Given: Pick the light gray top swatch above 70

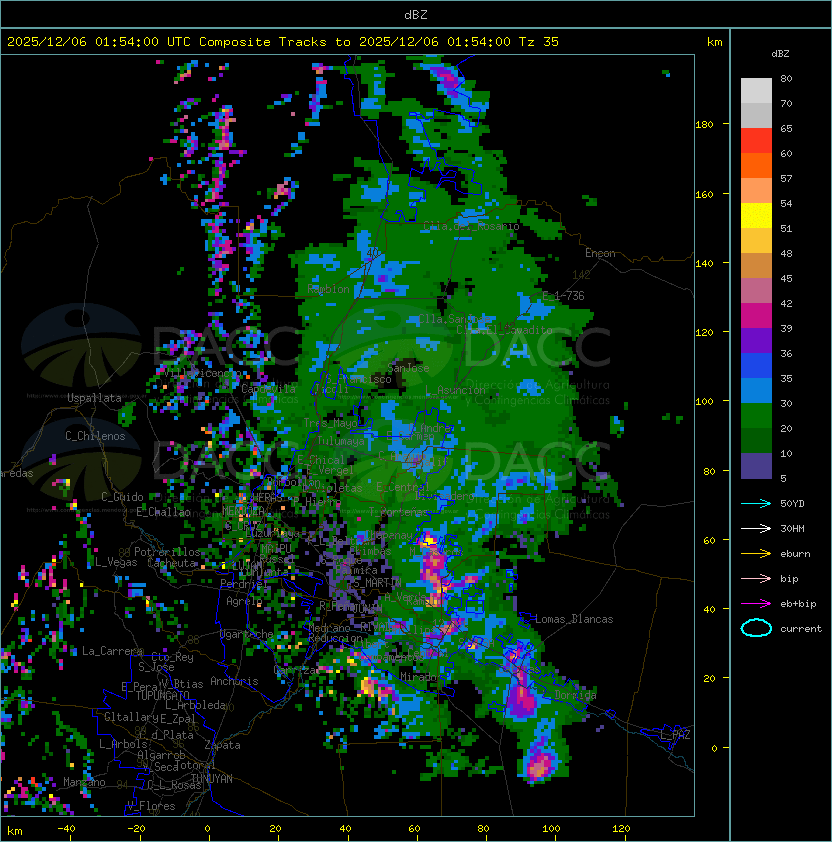Looking at the screenshot, I should coord(756,90).
